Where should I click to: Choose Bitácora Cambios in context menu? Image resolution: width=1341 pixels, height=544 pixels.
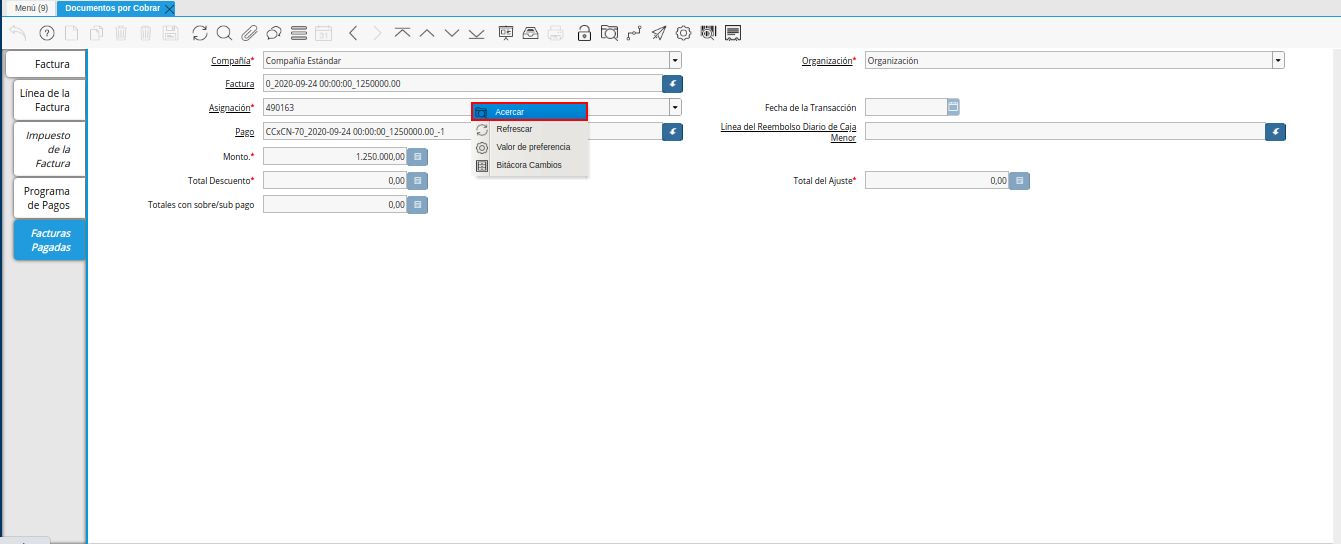coord(529,165)
